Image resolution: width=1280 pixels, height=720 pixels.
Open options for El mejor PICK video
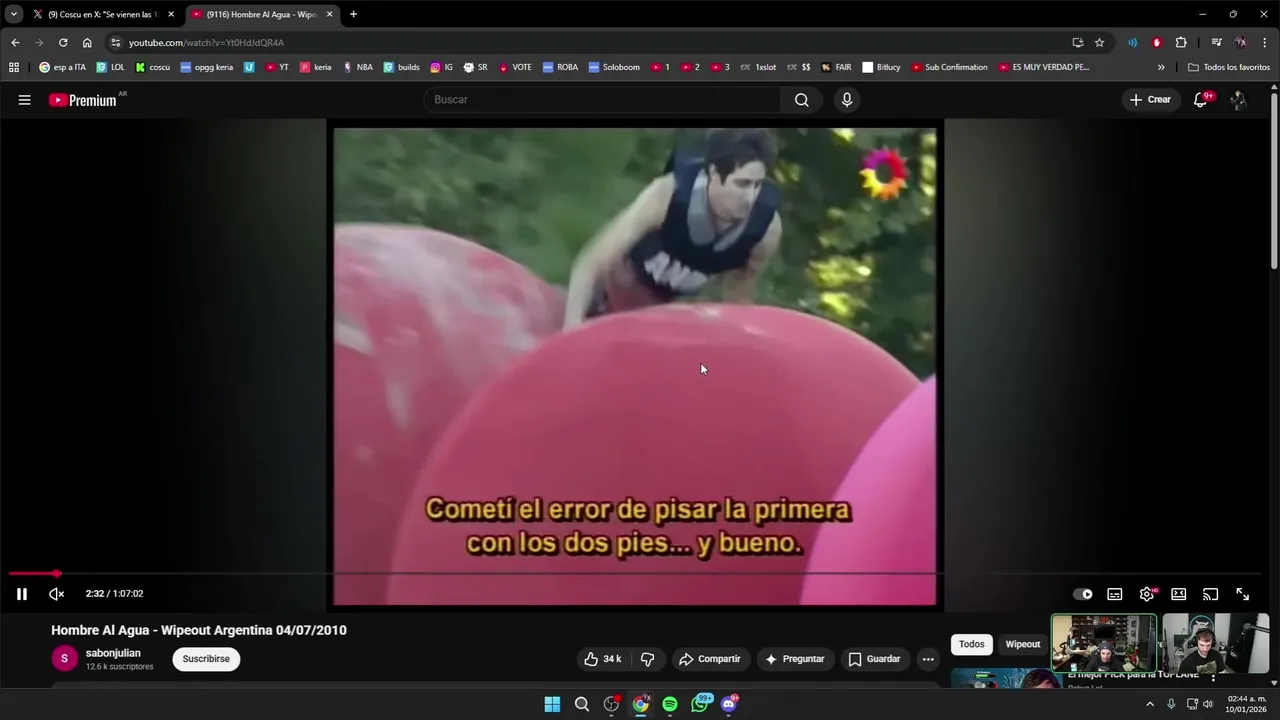click(x=1213, y=677)
